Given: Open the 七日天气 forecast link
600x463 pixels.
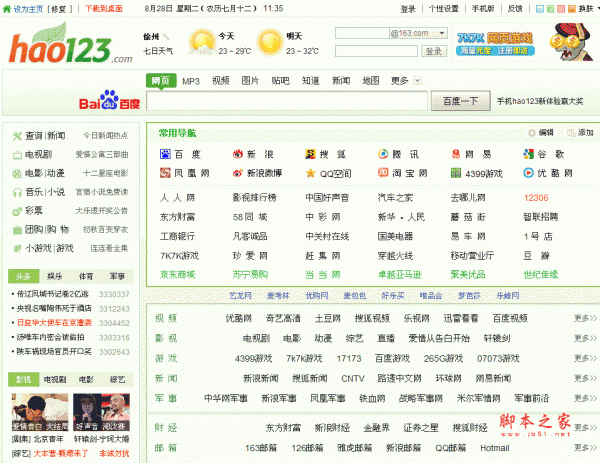Looking at the screenshot, I should [158, 51].
